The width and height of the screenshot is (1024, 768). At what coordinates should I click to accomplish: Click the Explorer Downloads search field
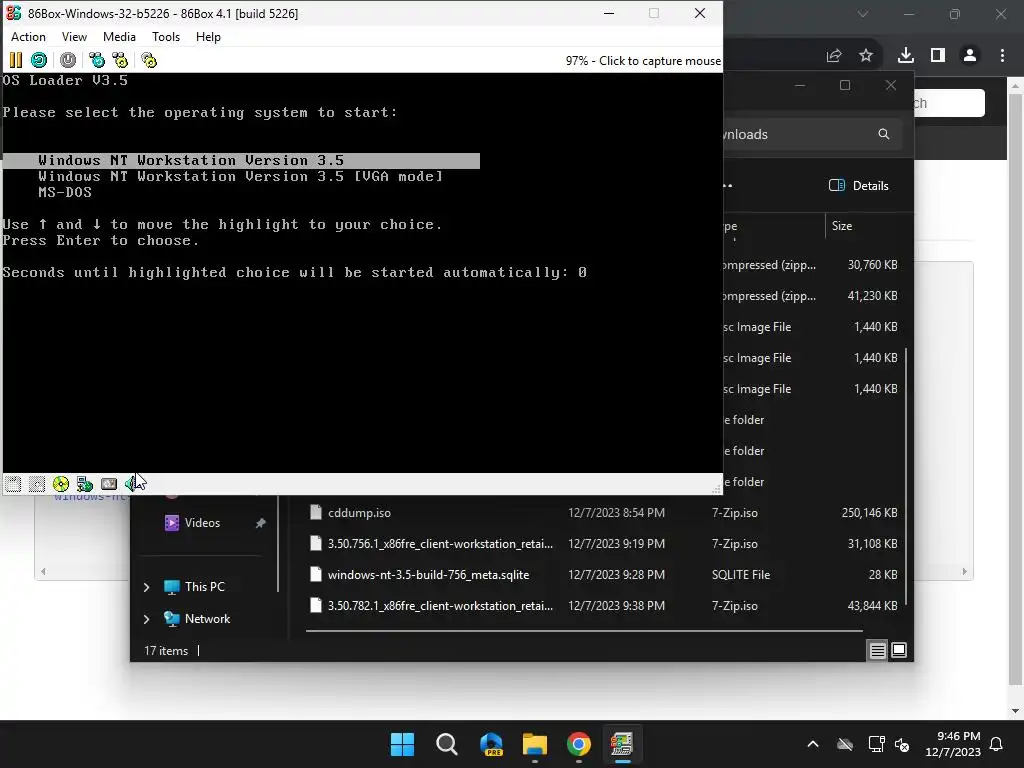813,134
